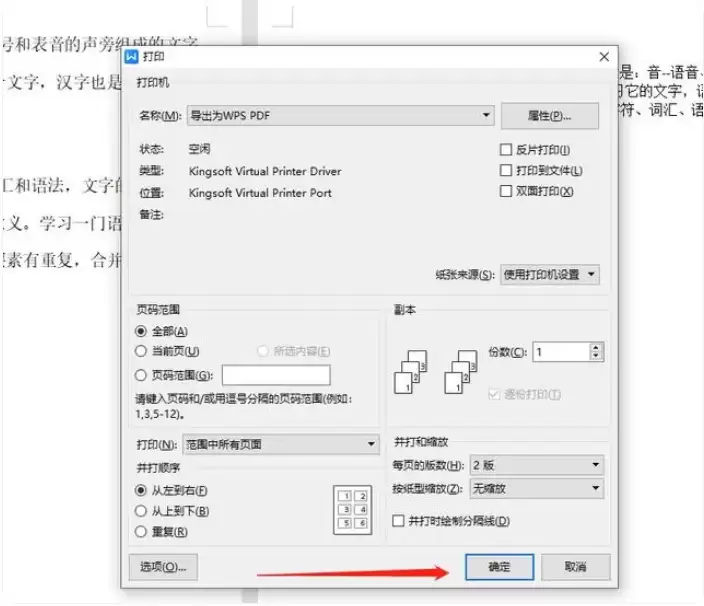Increase copies count with up arrow
The width and height of the screenshot is (704, 606).
pos(596,347)
